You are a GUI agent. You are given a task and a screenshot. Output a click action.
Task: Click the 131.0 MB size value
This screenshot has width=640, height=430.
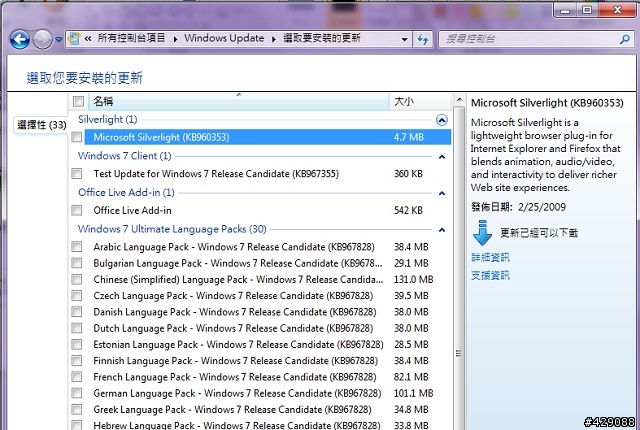click(x=413, y=279)
